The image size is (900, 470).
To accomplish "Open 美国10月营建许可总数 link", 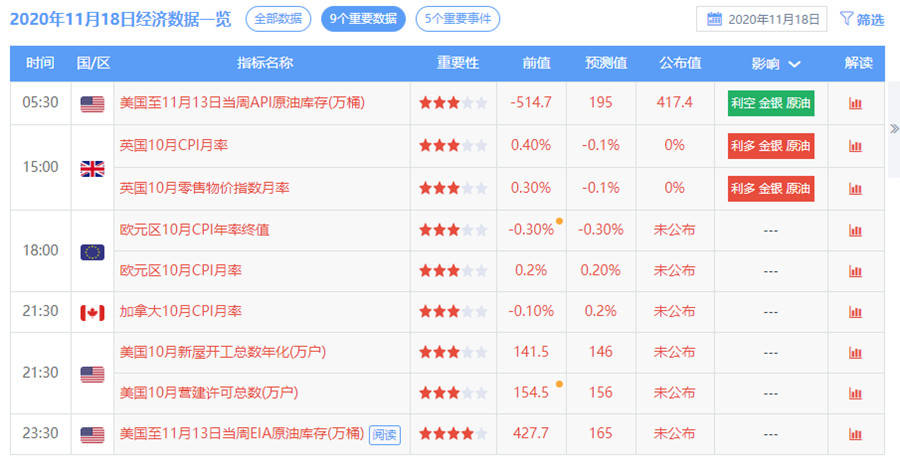I will click(x=209, y=393).
